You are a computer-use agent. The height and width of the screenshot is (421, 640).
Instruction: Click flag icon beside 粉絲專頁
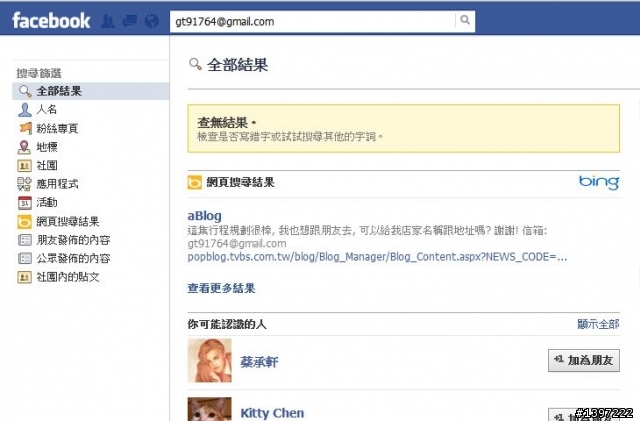pos(24,128)
